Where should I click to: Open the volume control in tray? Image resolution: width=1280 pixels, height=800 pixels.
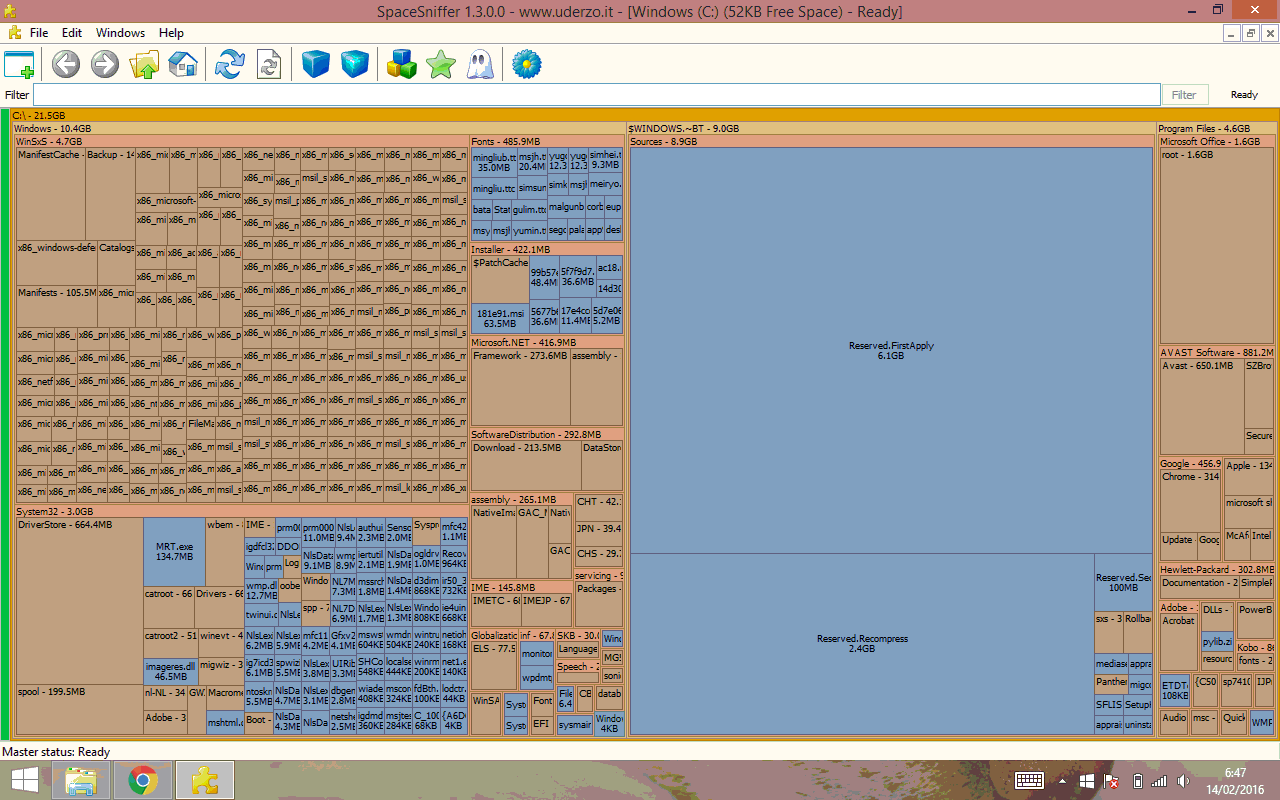click(x=1183, y=780)
